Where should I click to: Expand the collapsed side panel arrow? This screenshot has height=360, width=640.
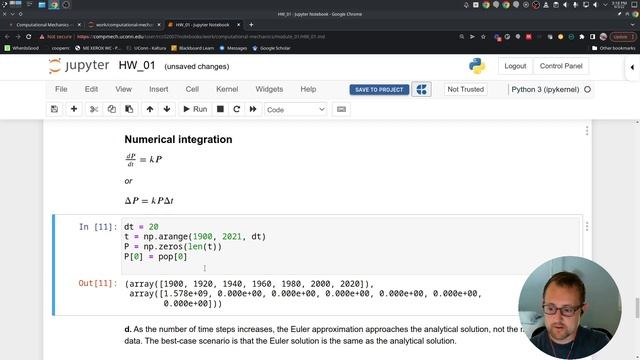click(632, 67)
